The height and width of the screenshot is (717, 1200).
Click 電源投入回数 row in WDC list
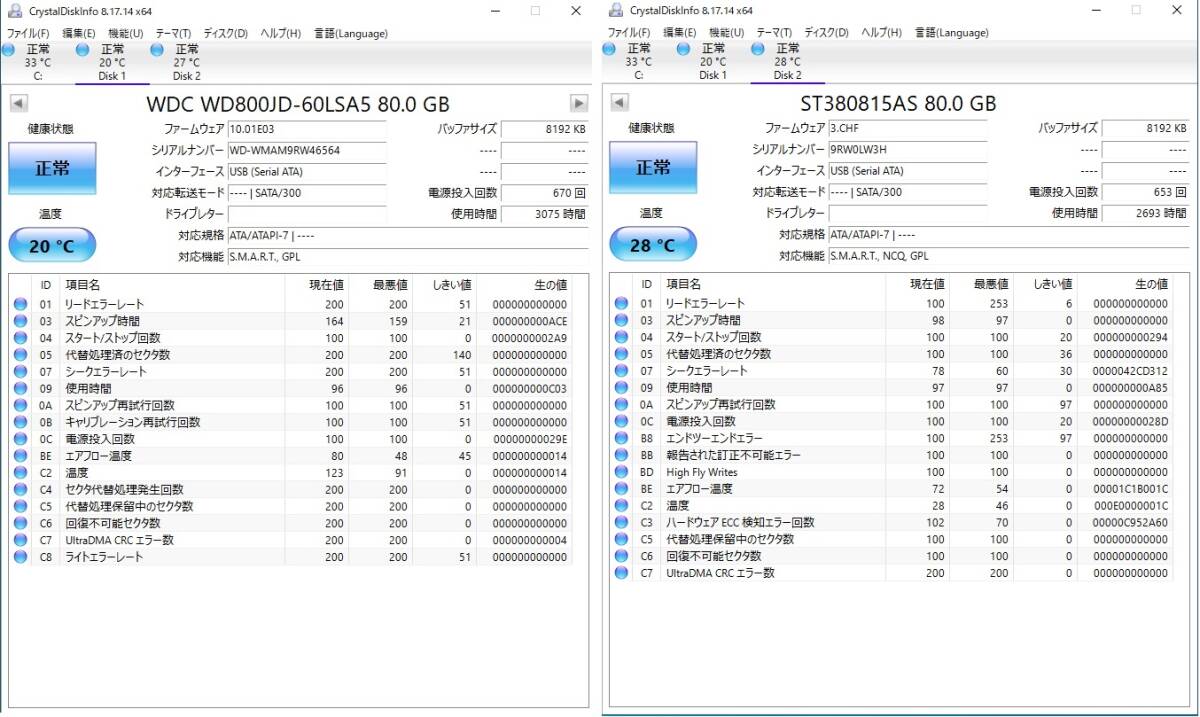(290, 439)
